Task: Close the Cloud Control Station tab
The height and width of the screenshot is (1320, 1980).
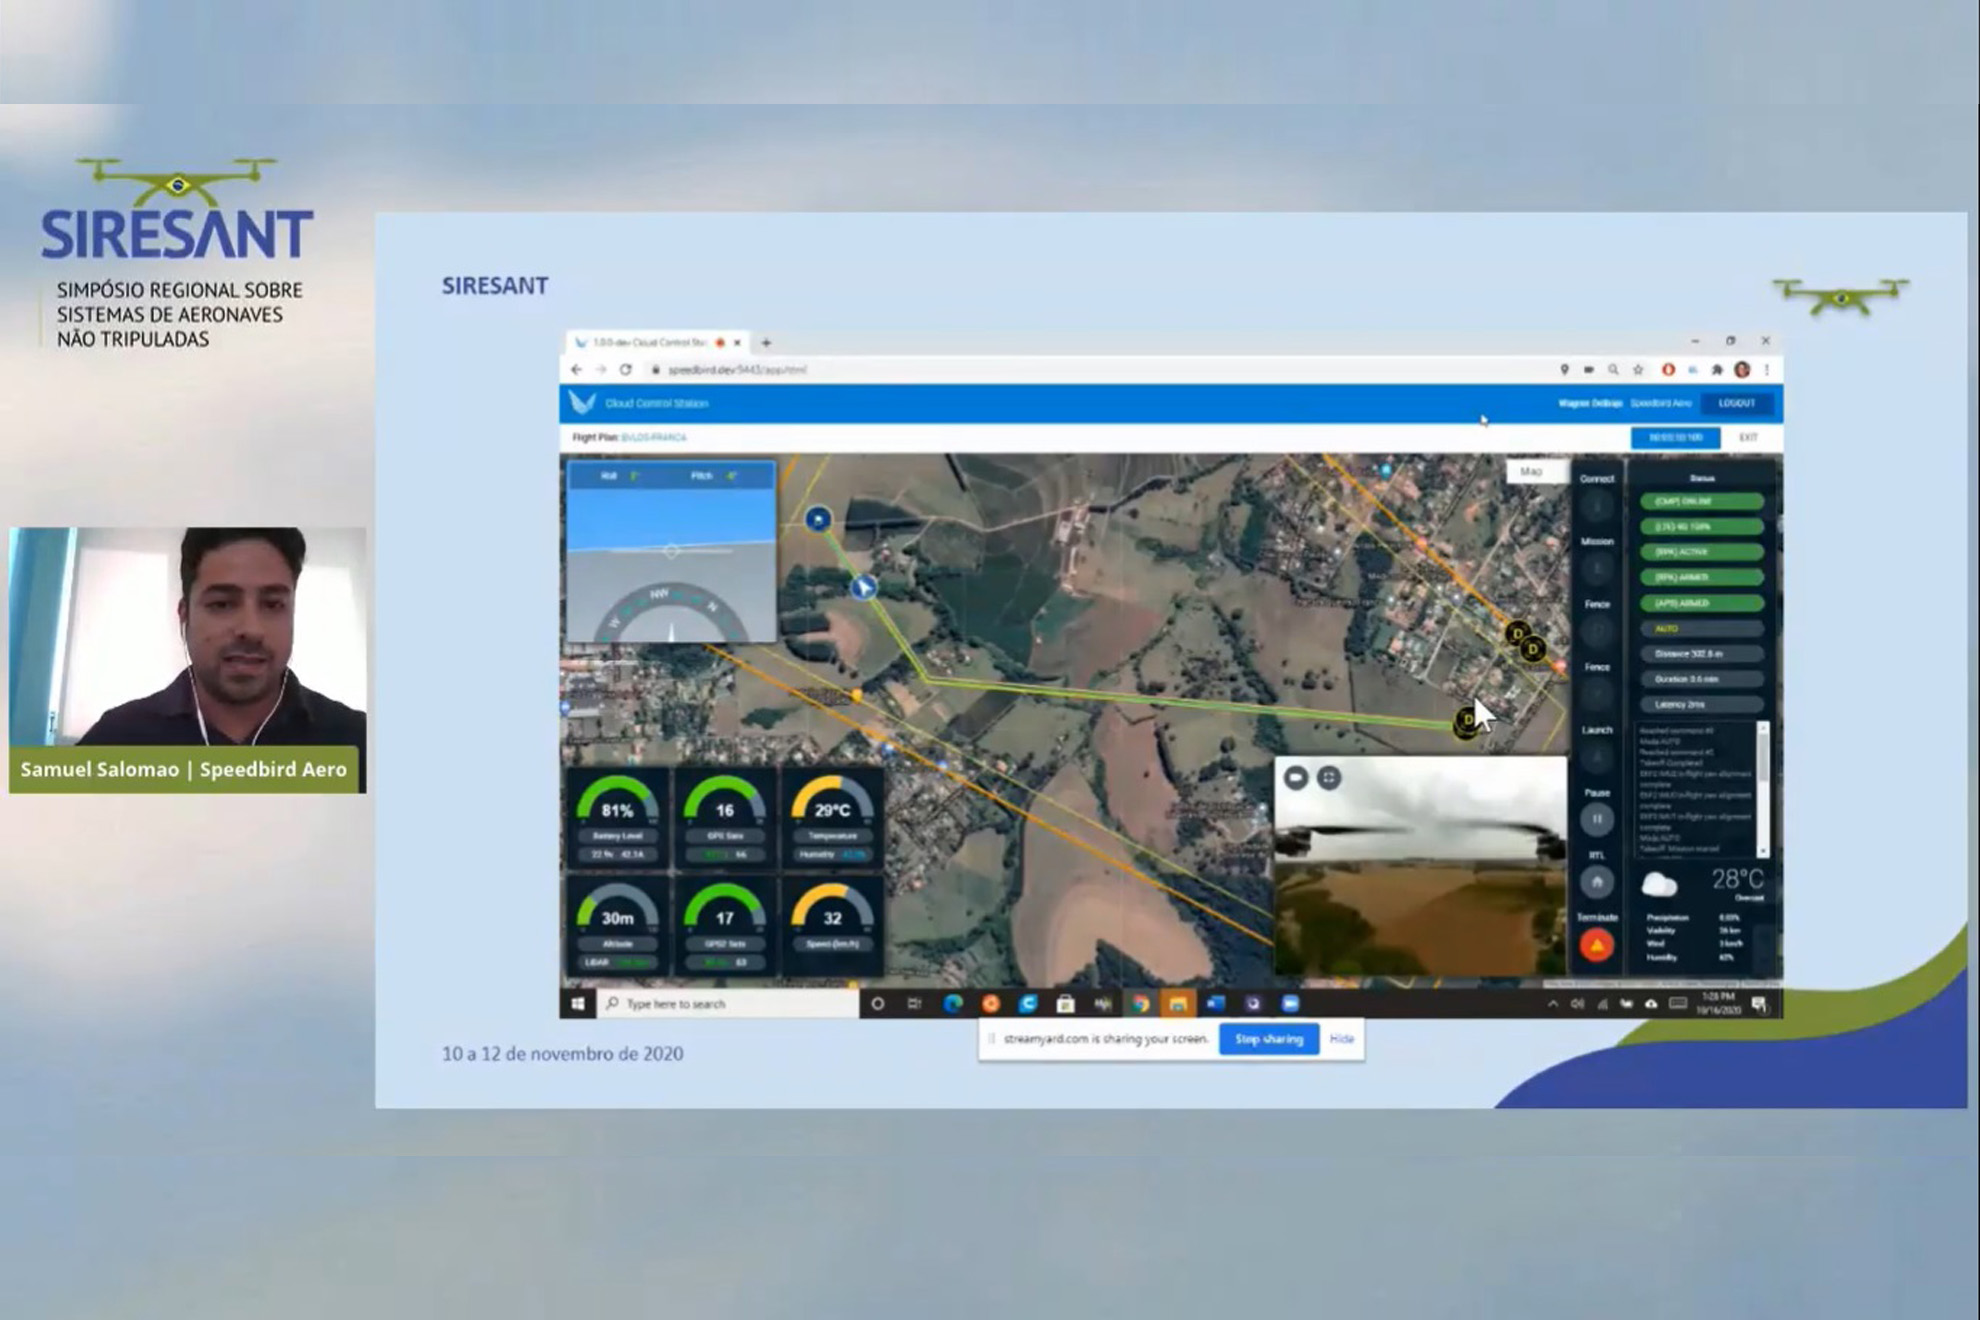Action: [x=737, y=343]
